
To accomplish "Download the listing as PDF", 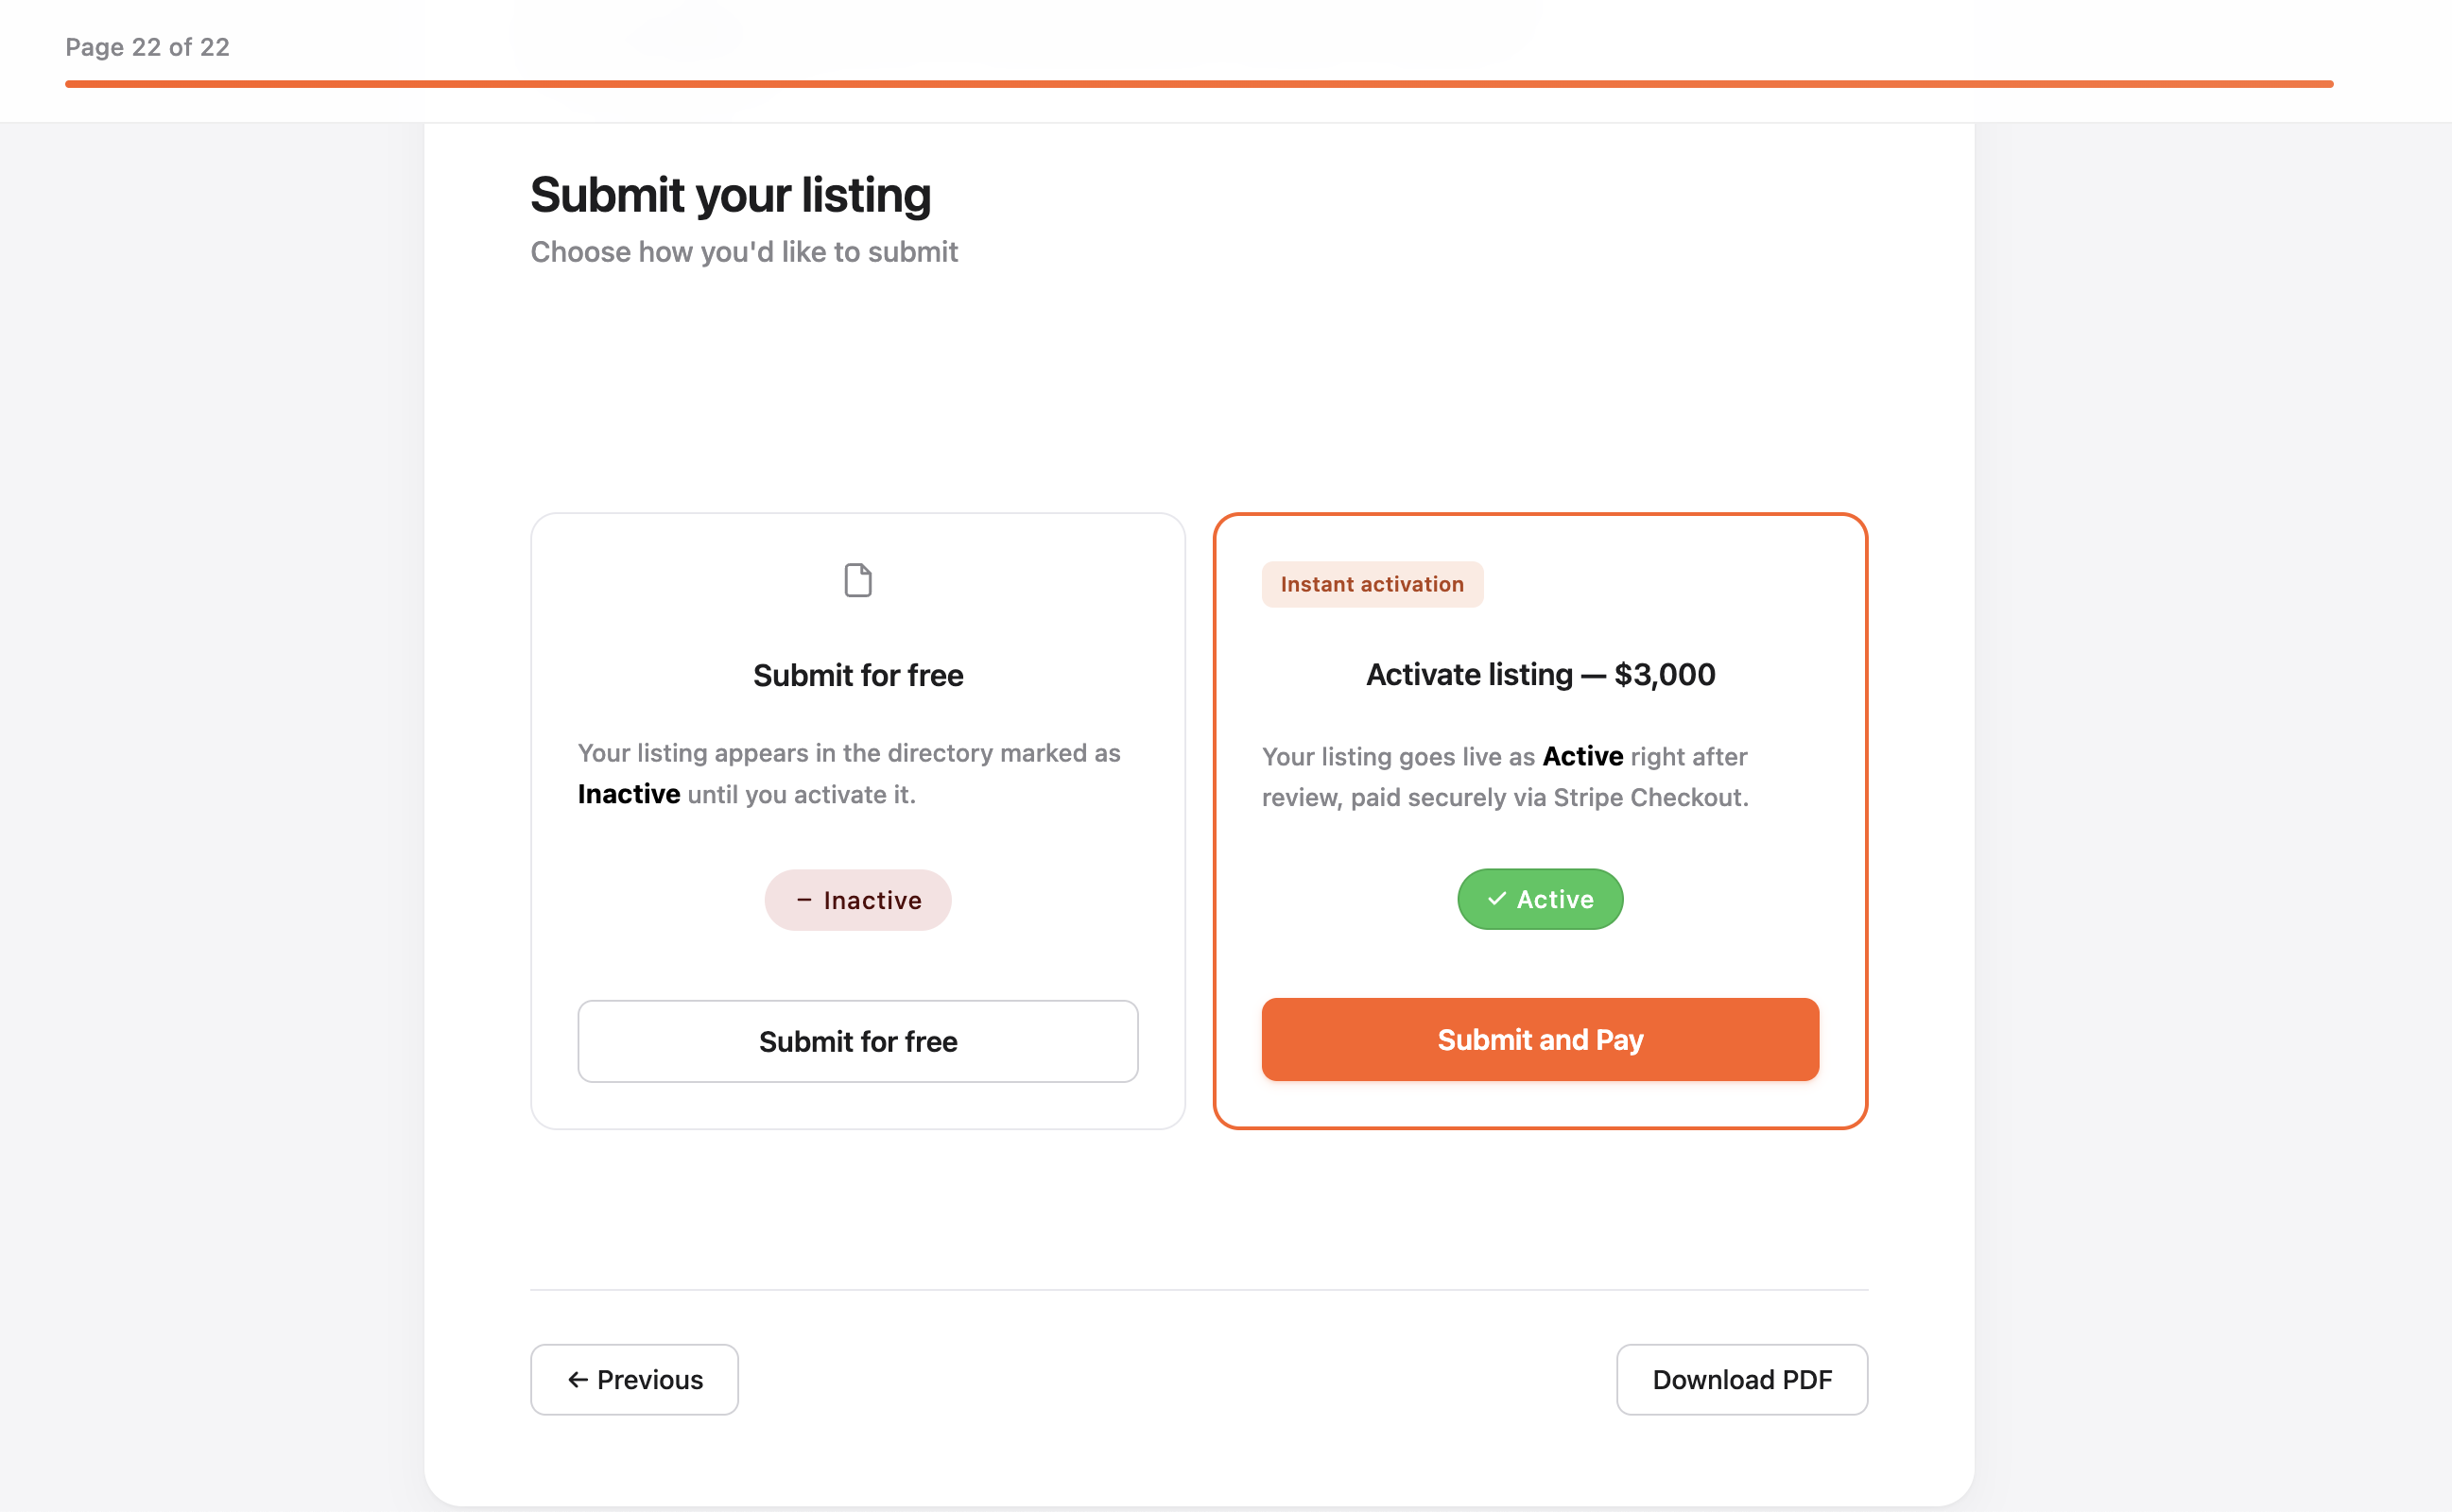I will pyautogui.click(x=1742, y=1379).
